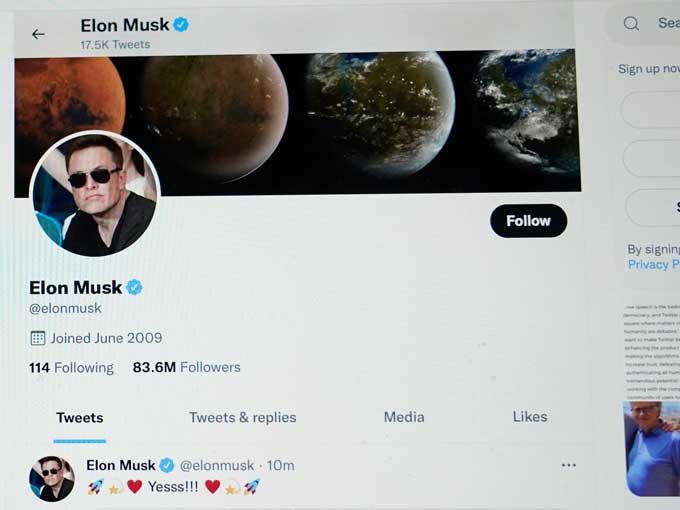Click the back arrow icon
The height and width of the screenshot is (510, 680).
pyautogui.click(x=38, y=34)
